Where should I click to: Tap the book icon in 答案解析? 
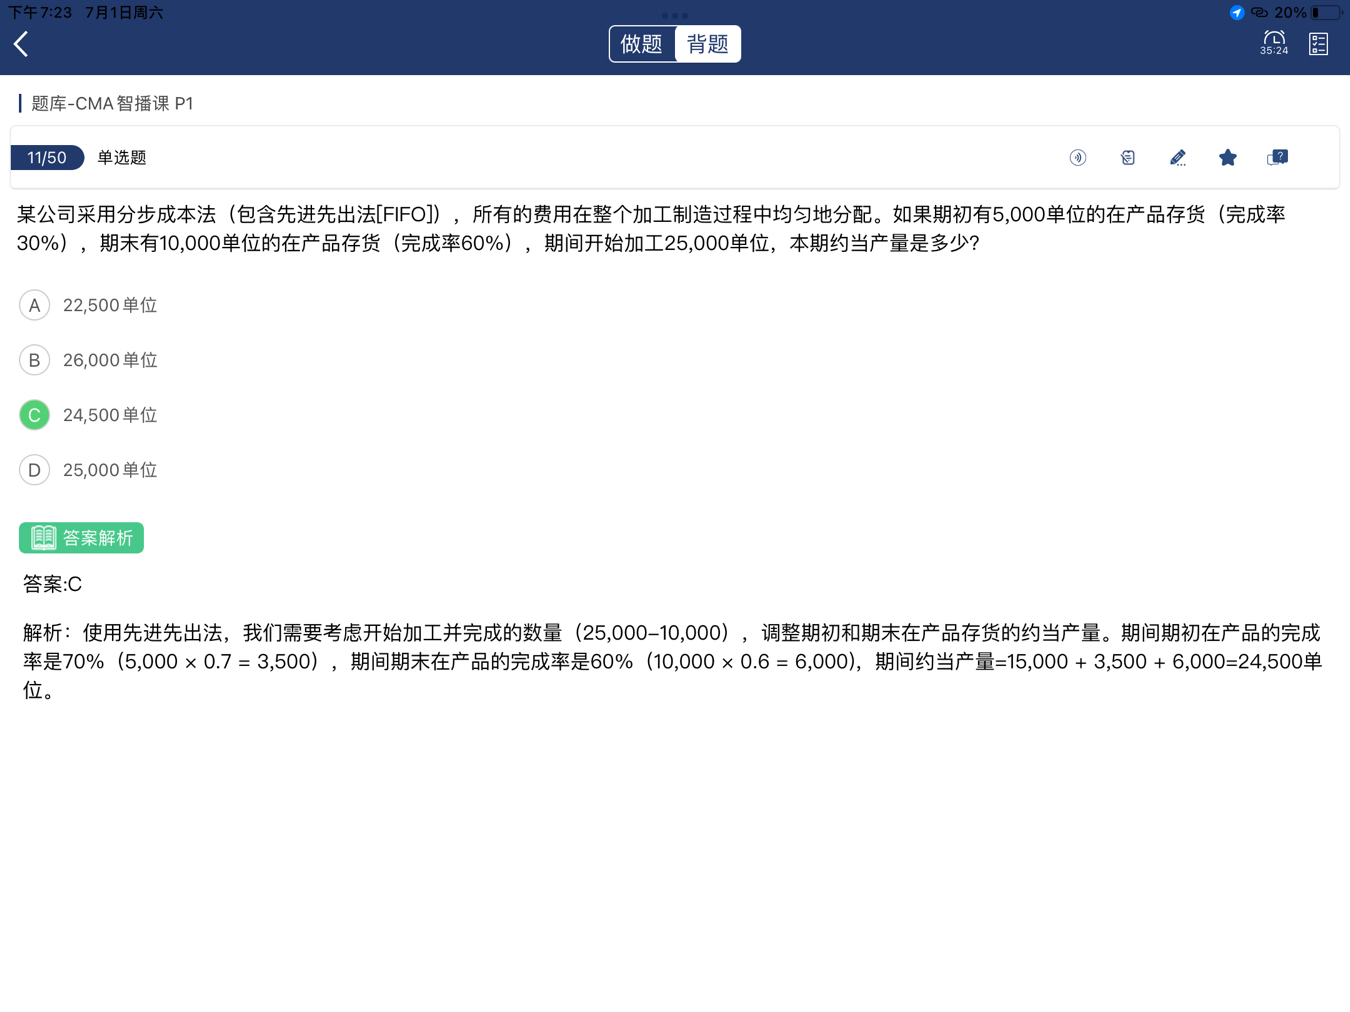pos(43,538)
